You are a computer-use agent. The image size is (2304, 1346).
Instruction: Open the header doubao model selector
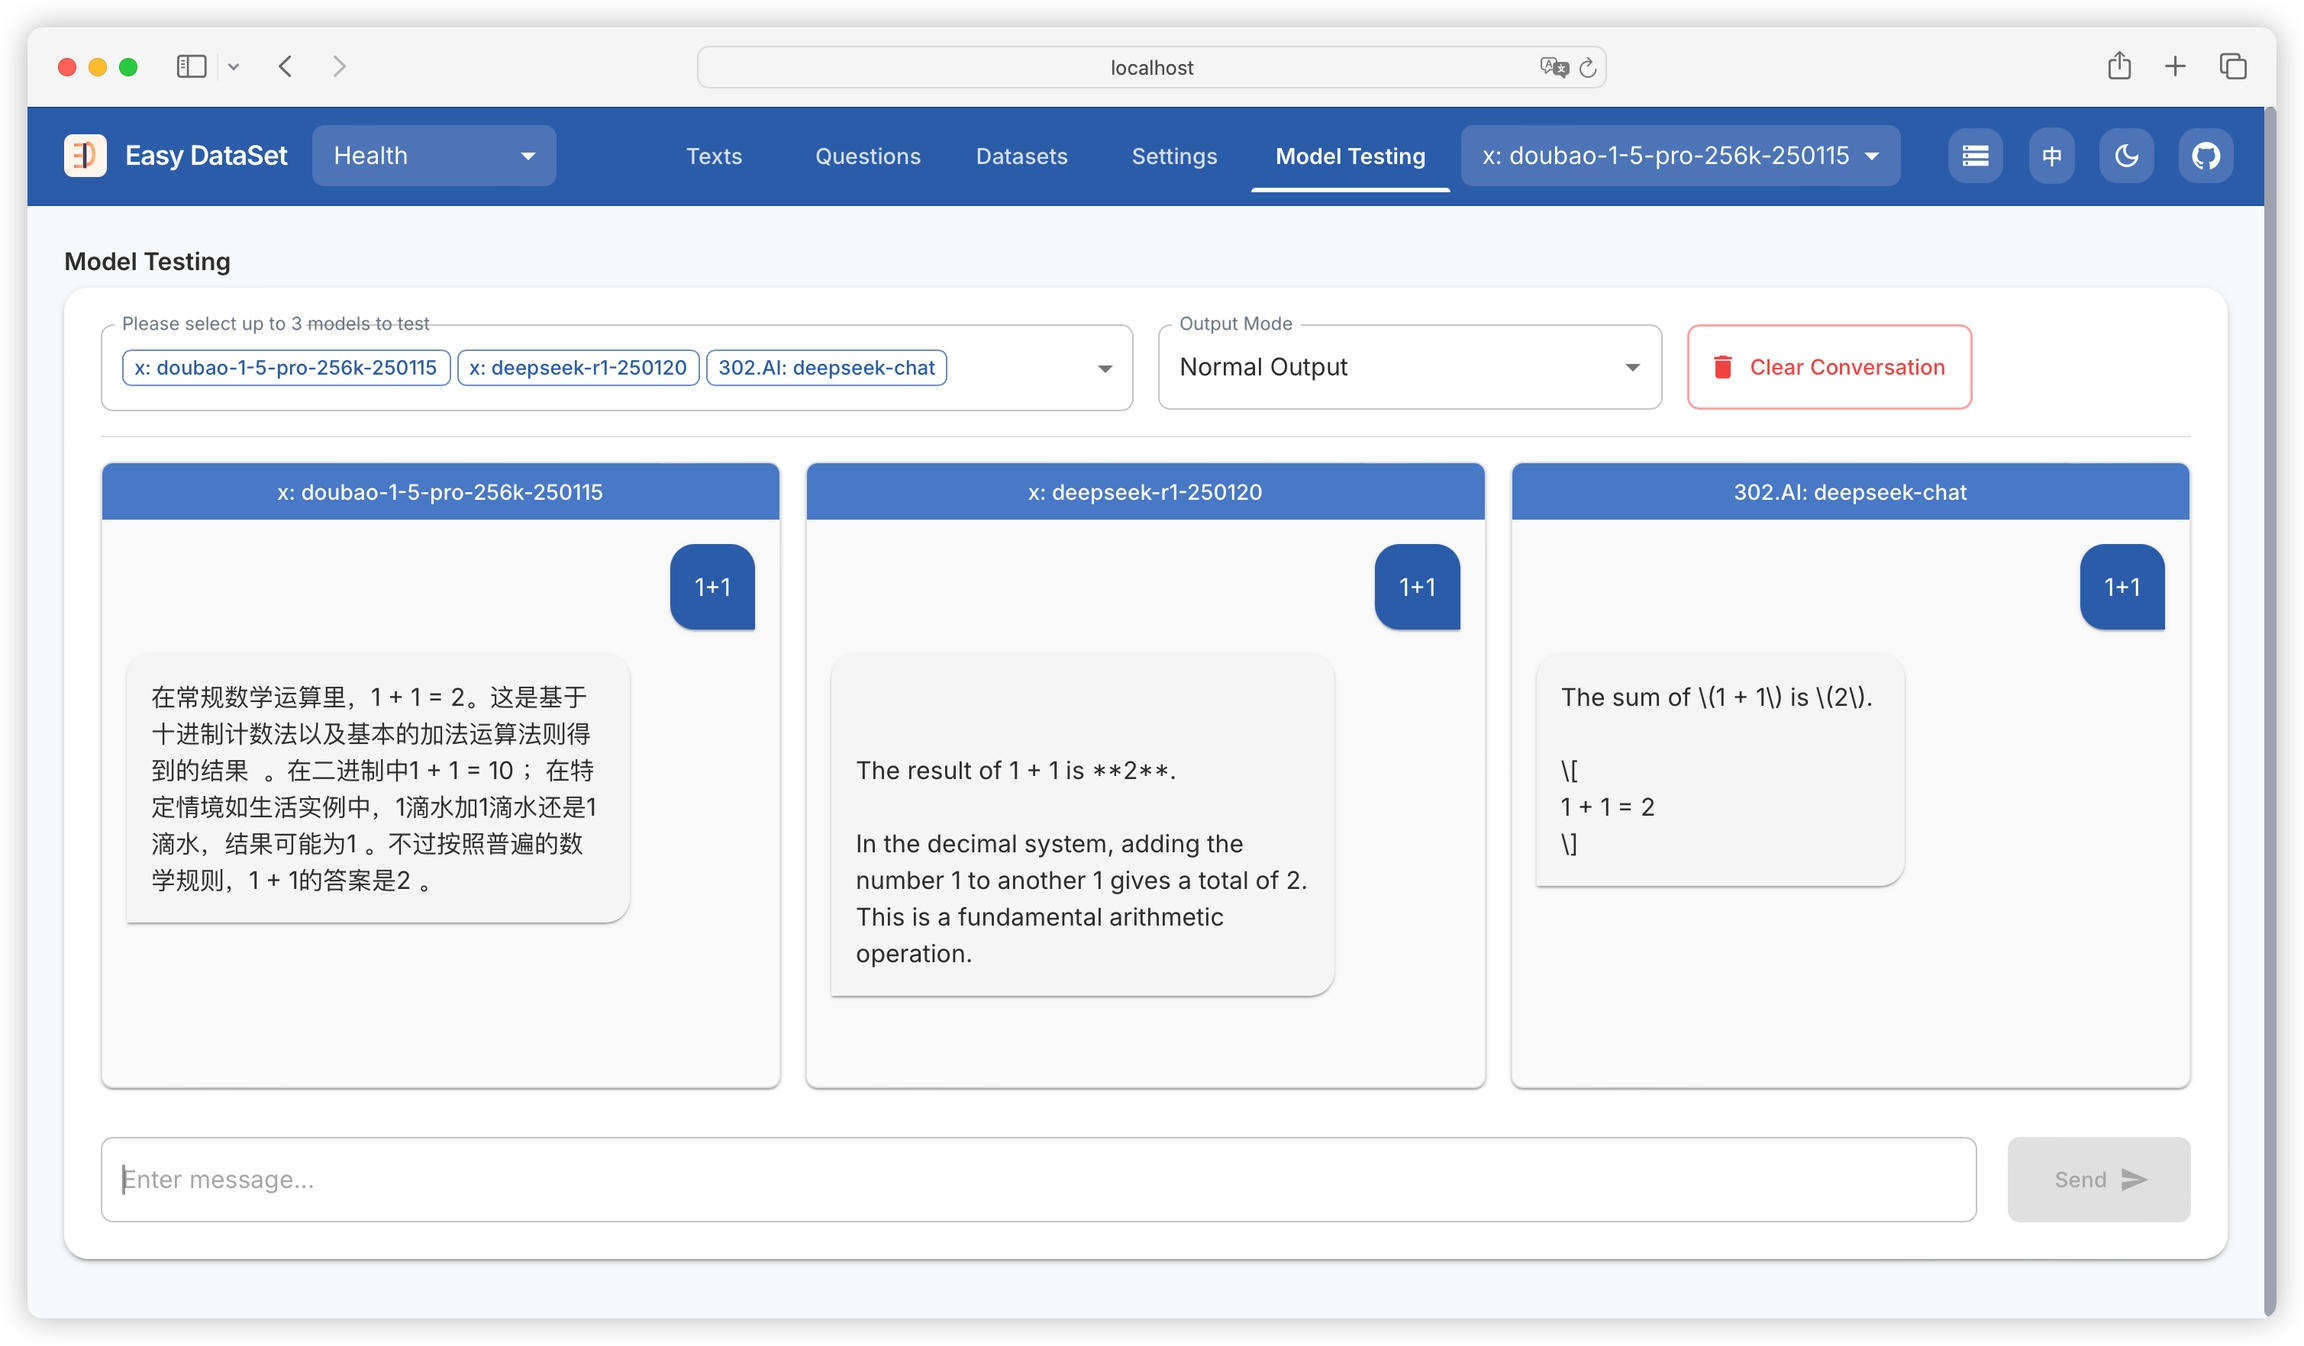1680,156
